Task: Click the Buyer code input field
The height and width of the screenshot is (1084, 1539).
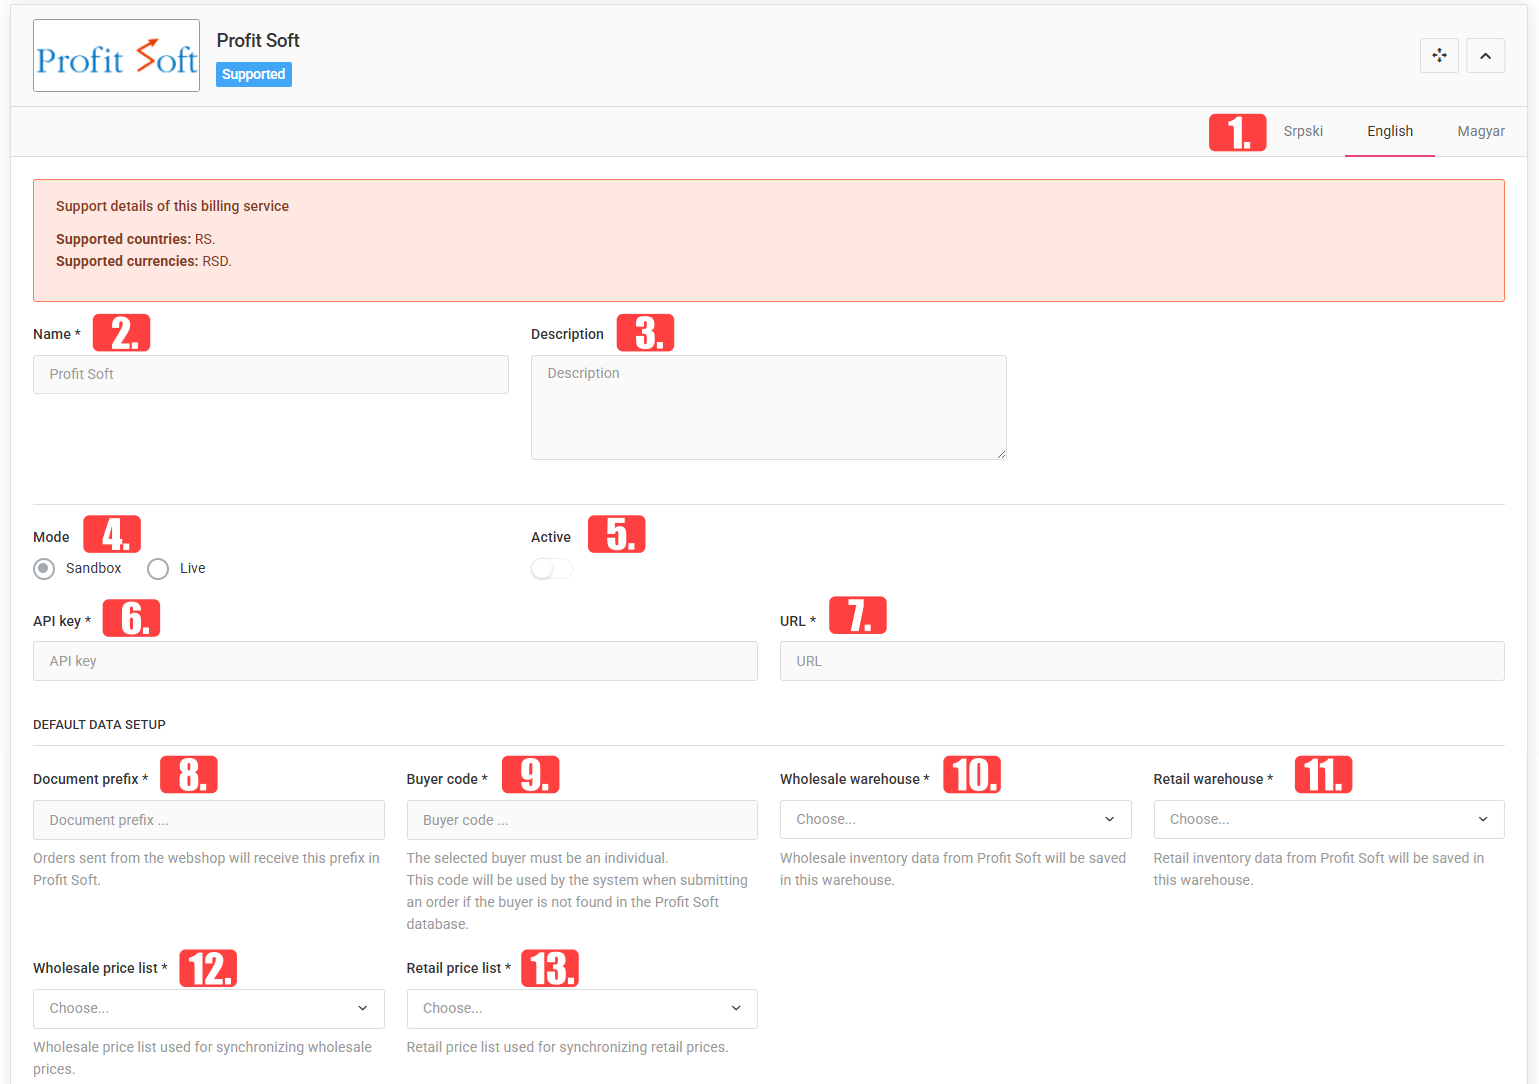Action: [x=582, y=820]
